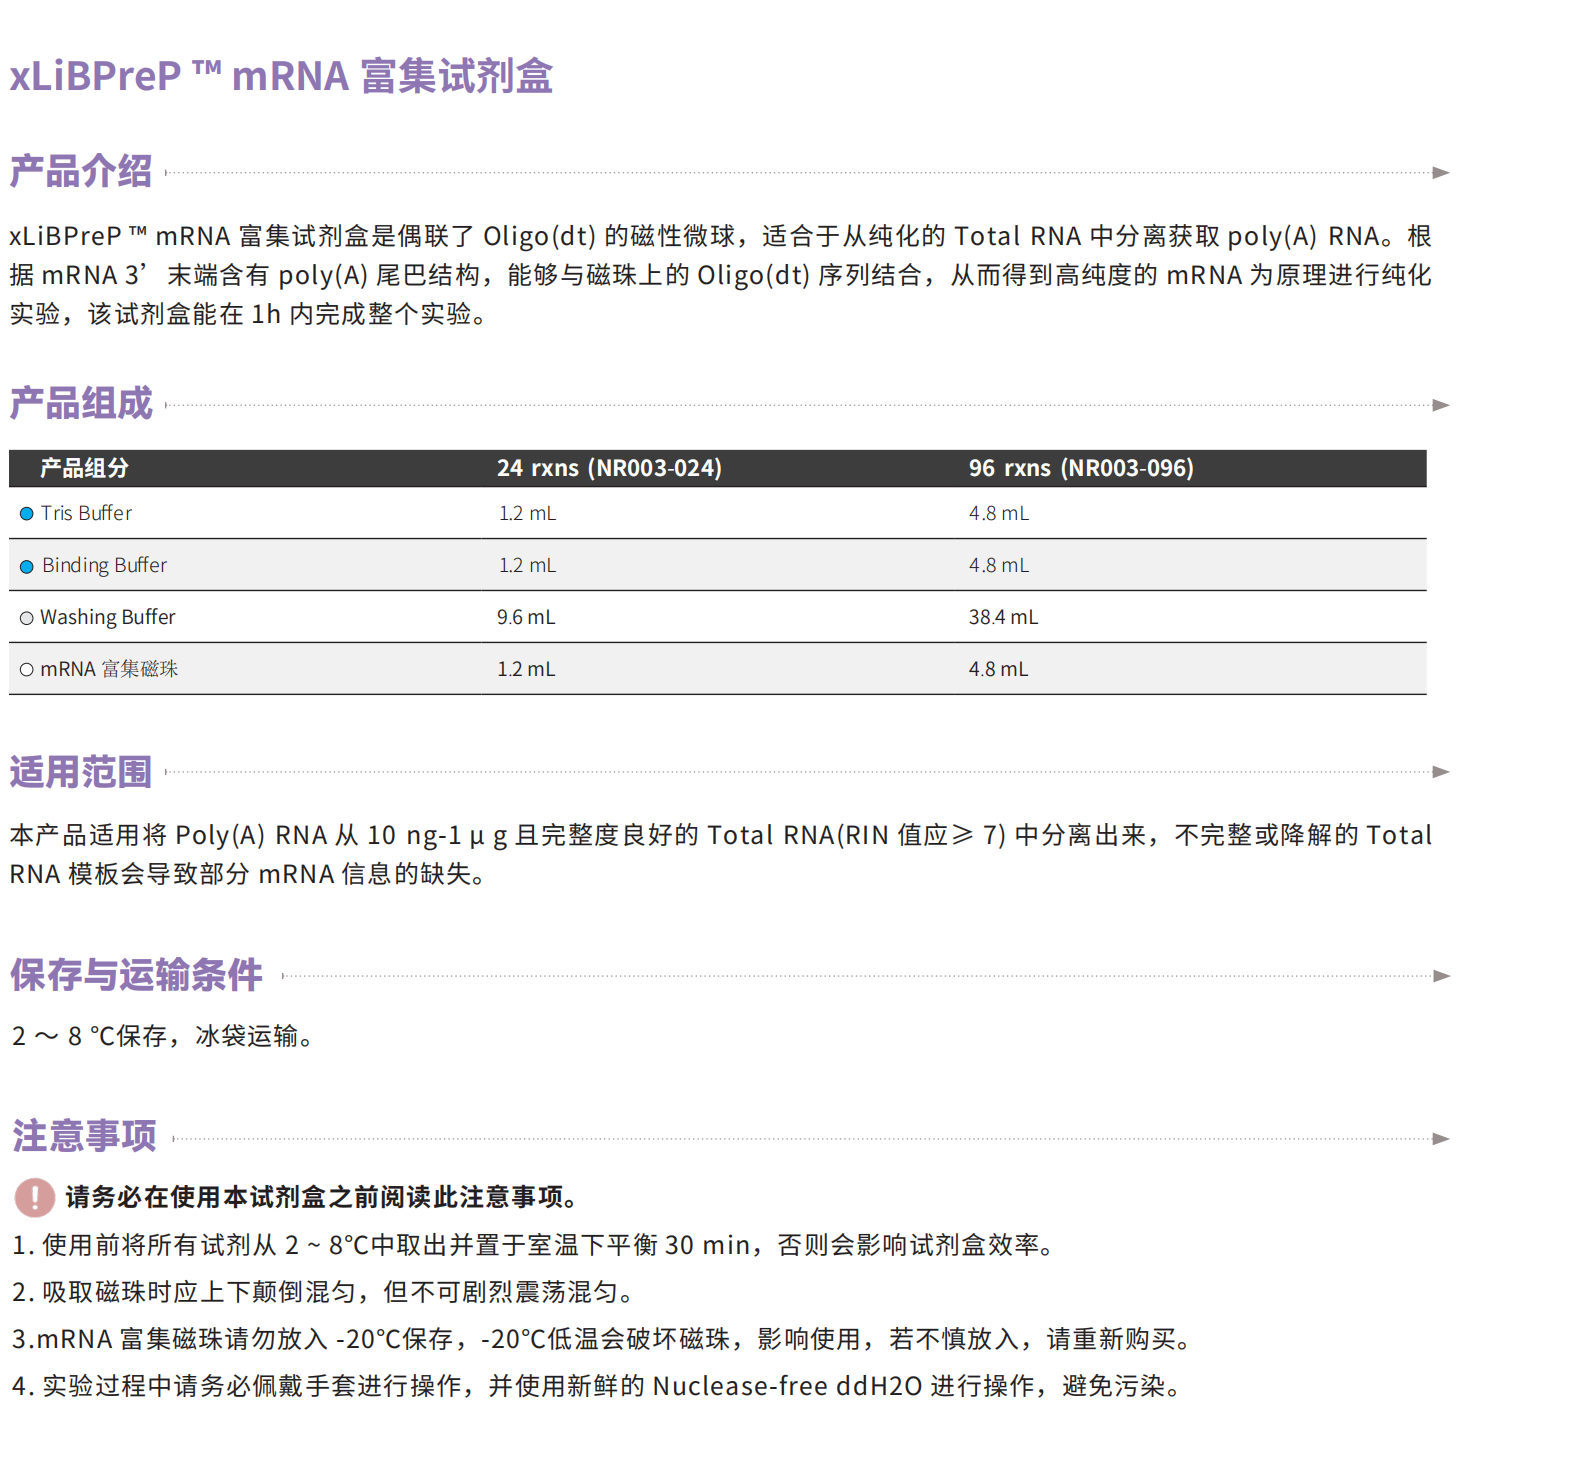Click the title xLiBPreP mRNA 富集试剂盒

(281, 76)
